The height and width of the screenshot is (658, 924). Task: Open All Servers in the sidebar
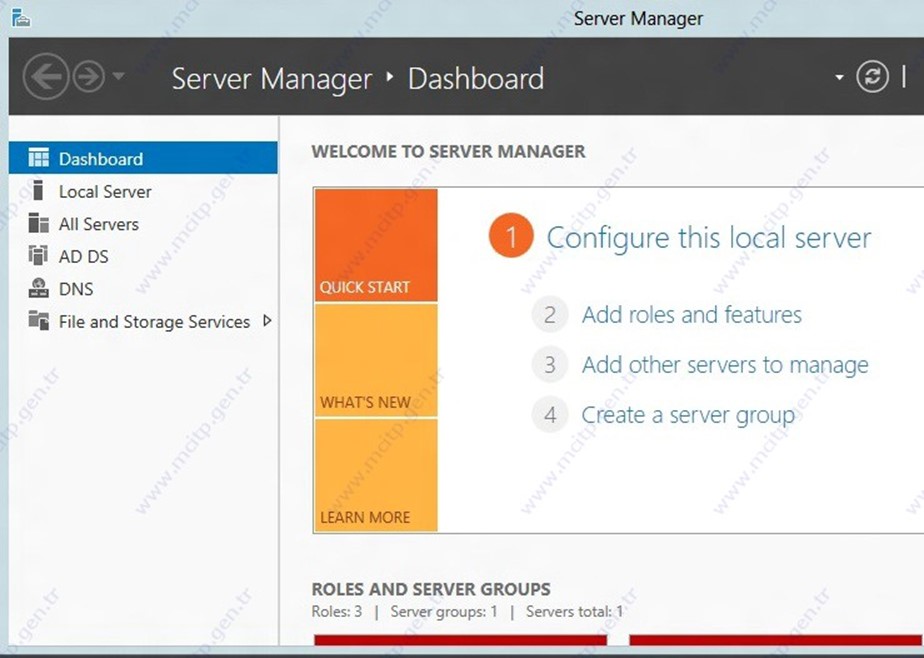(x=143, y=224)
